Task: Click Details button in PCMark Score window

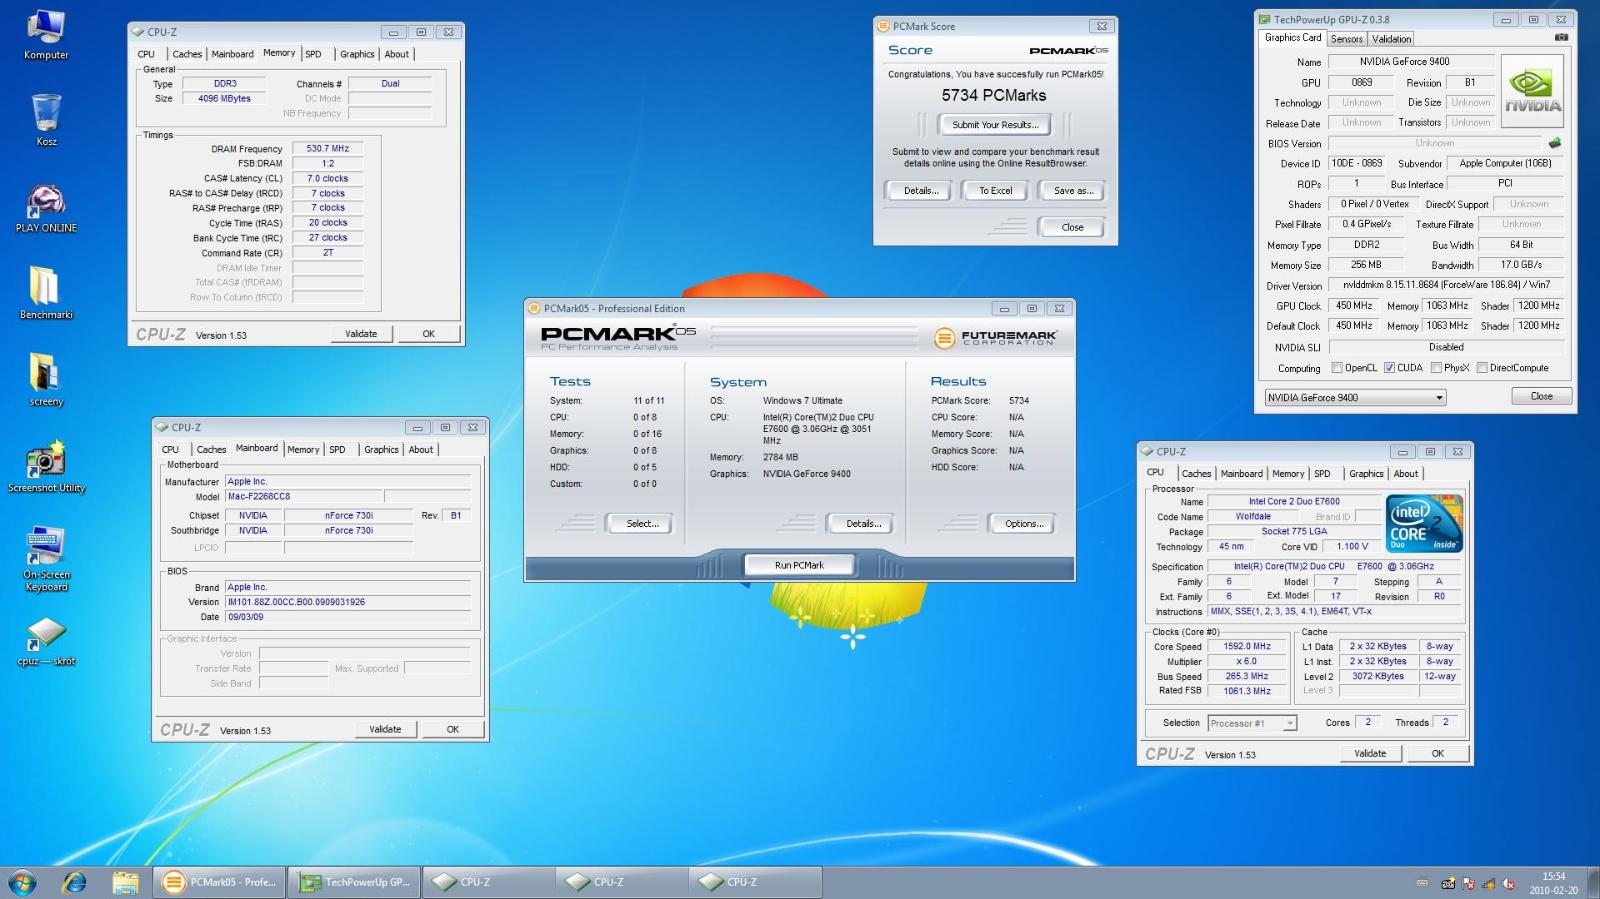Action: (x=919, y=191)
